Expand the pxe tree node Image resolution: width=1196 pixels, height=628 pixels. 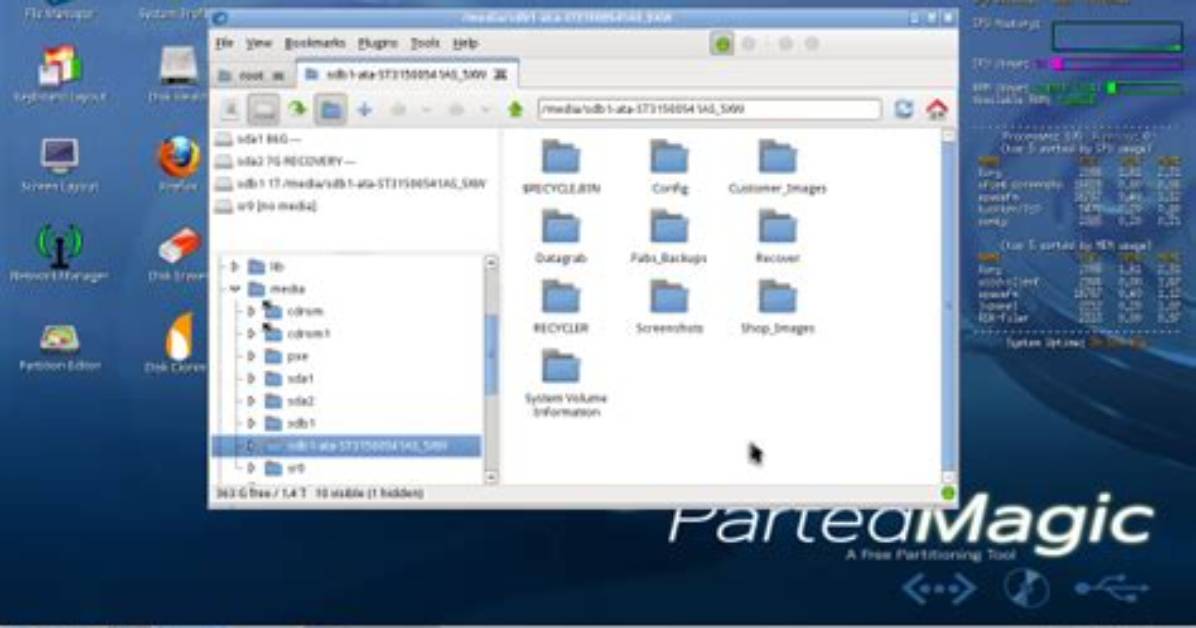click(x=251, y=356)
